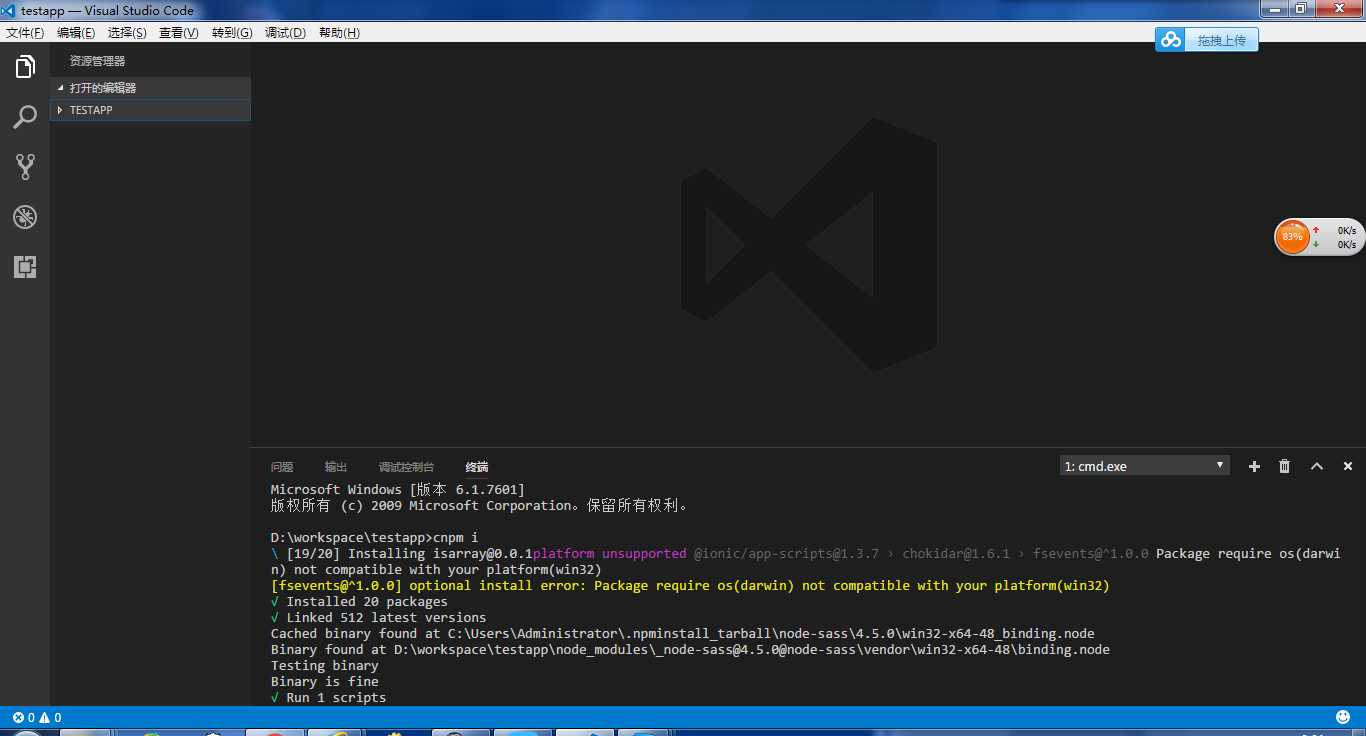Screen dimensions: 1366x736
Task: Open the 查看(V) menu
Action: [179, 32]
